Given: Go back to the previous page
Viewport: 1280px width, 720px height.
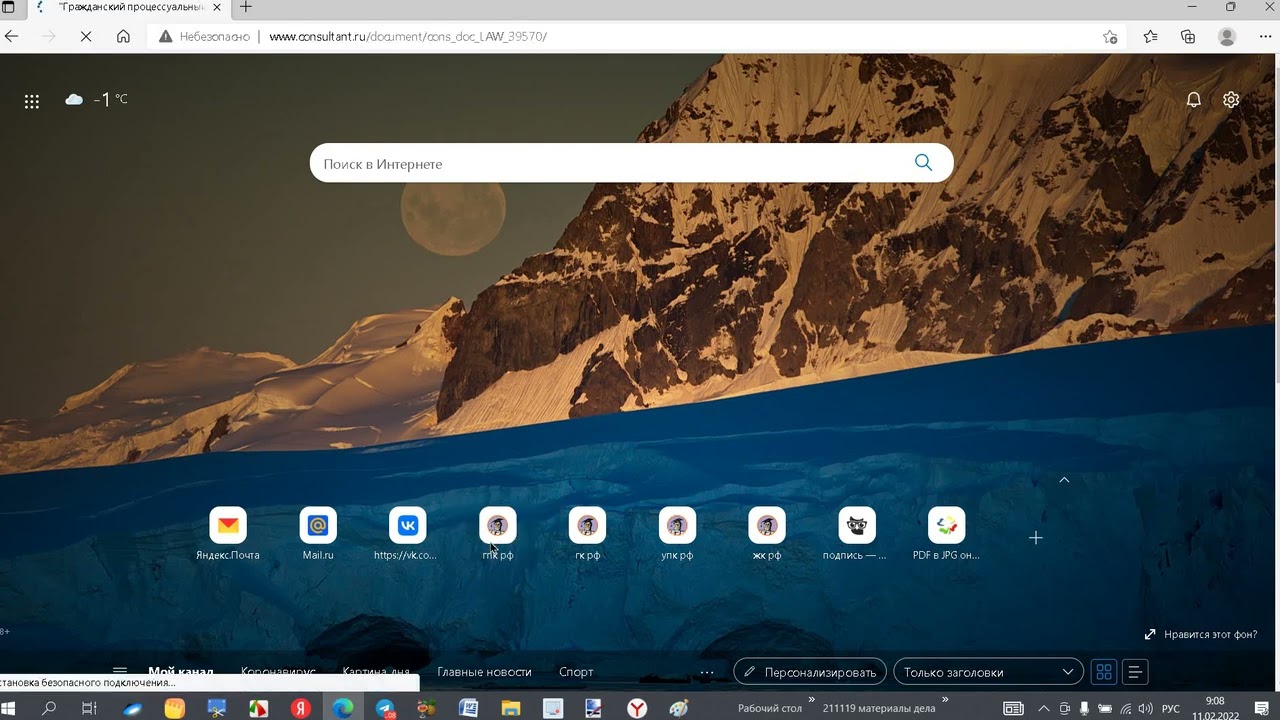Looking at the screenshot, I should click(x=12, y=36).
